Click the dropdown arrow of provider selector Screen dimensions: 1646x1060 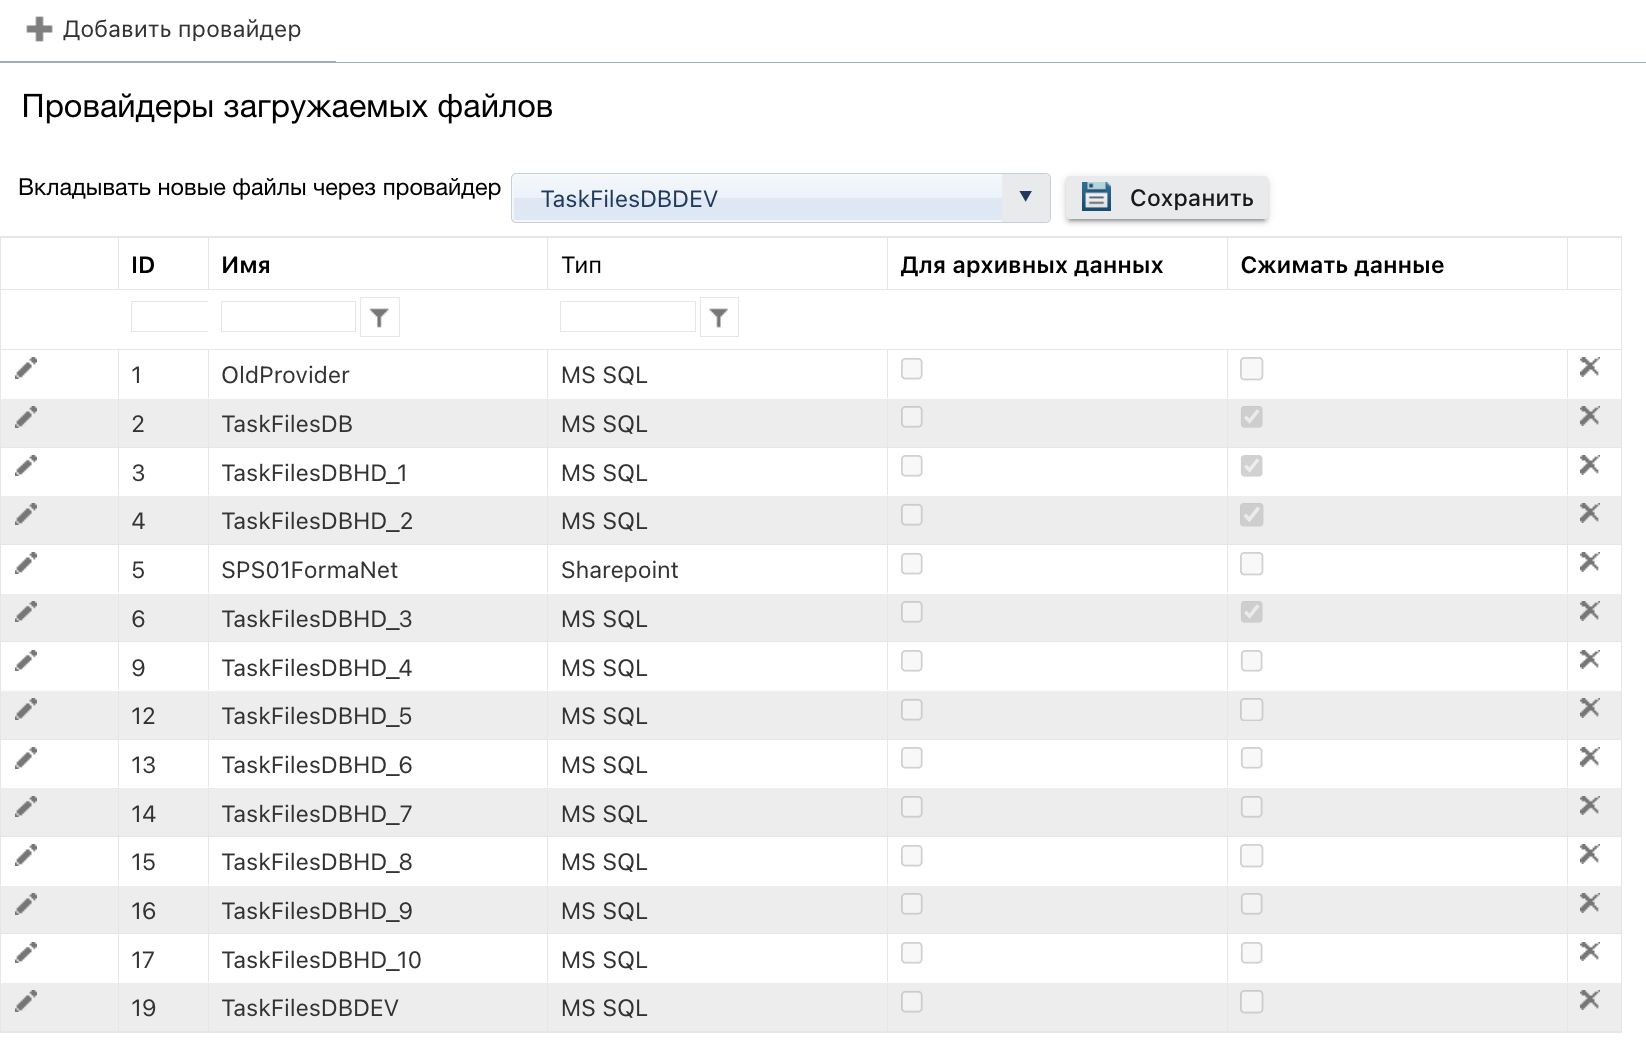click(x=1026, y=197)
